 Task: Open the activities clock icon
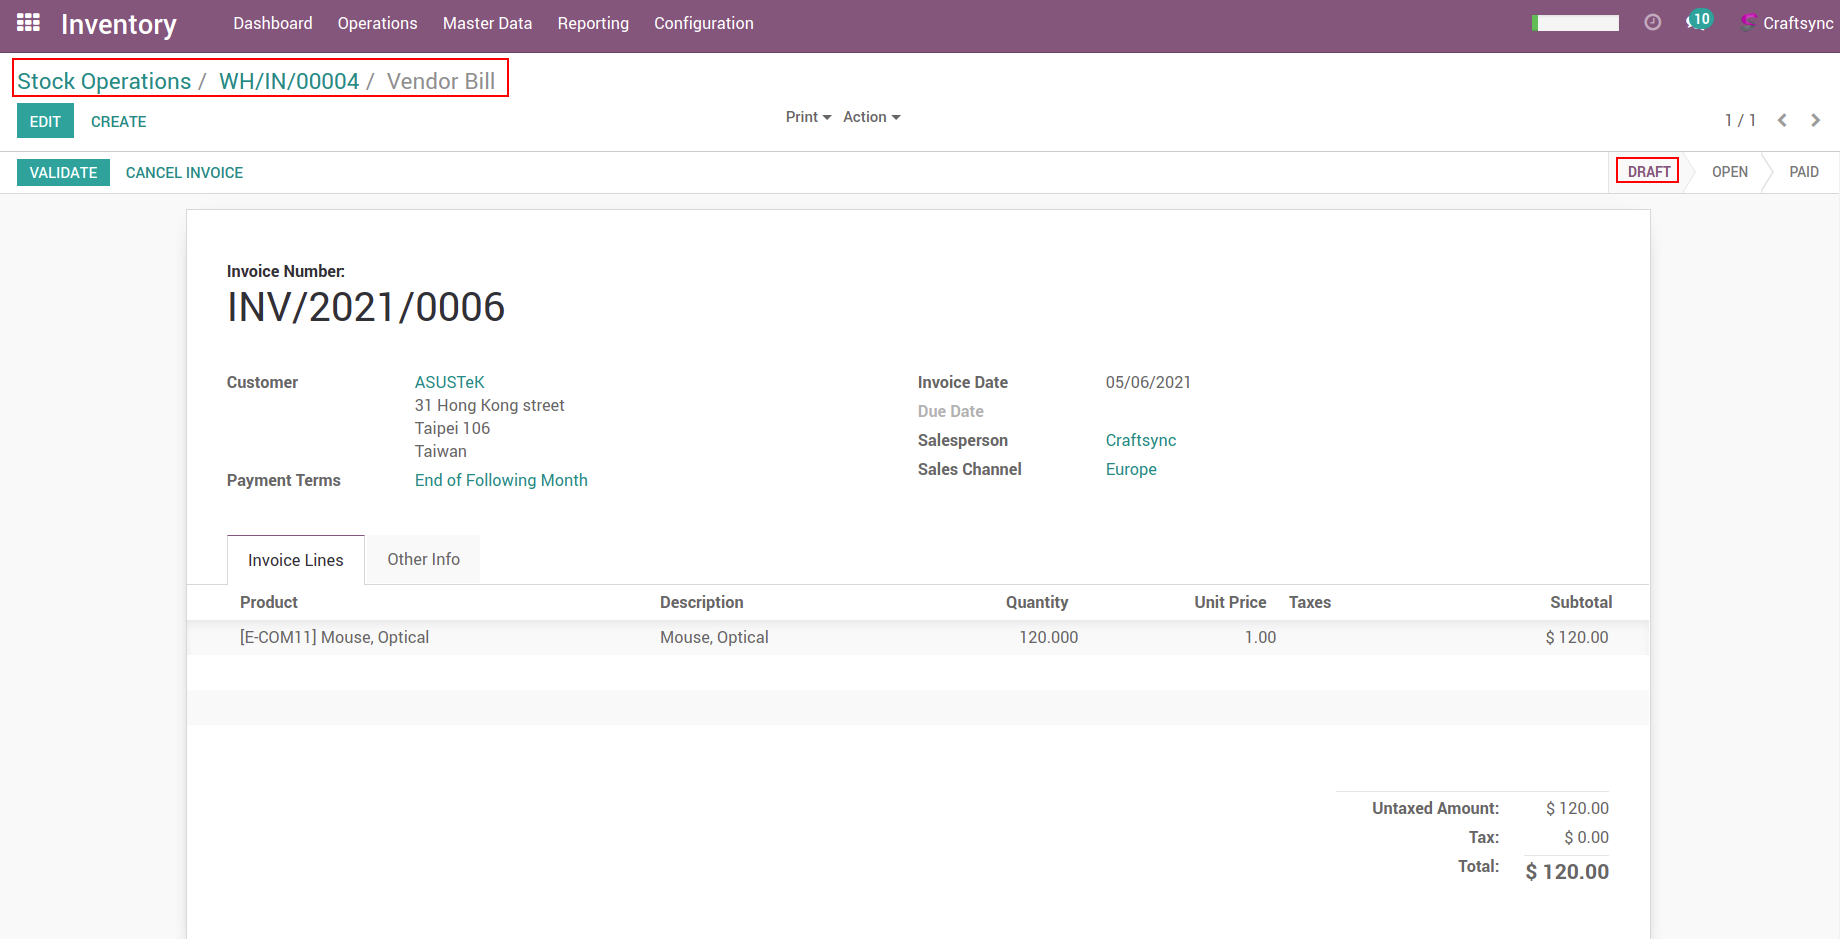coord(1652,23)
